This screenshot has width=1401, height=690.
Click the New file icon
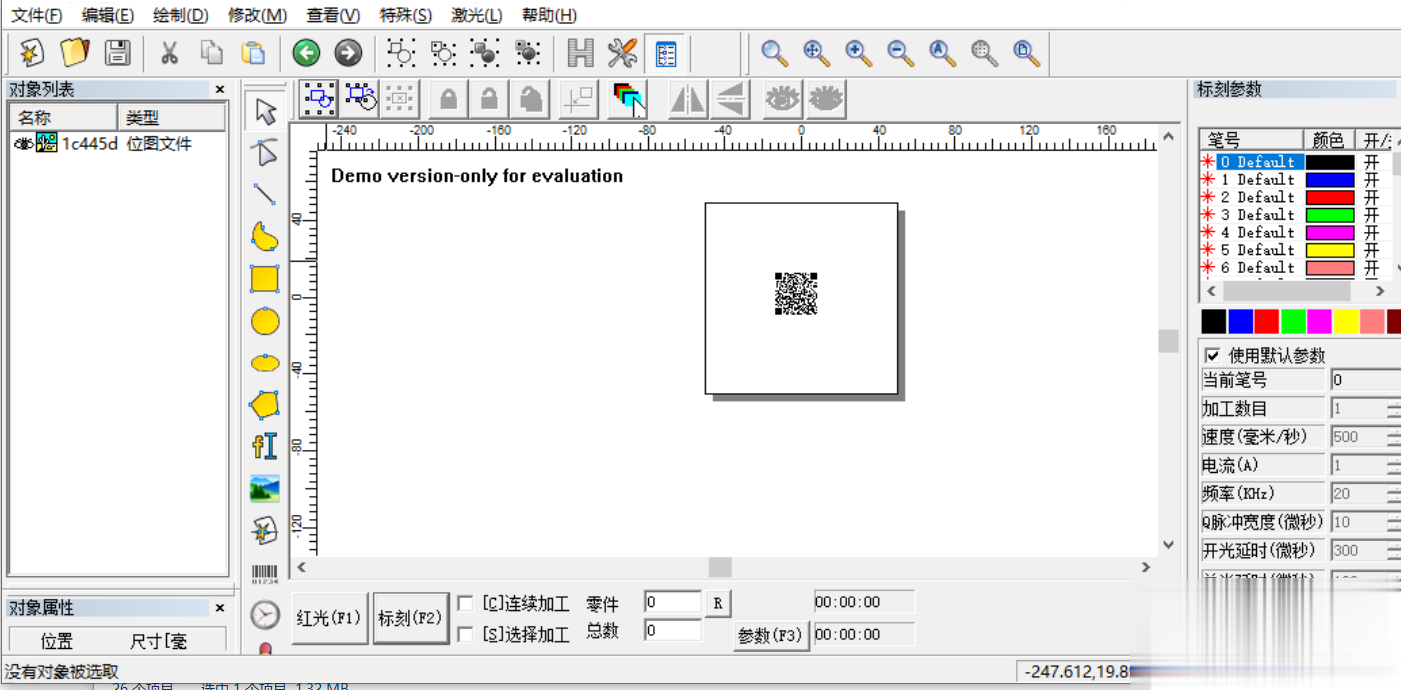coord(32,53)
